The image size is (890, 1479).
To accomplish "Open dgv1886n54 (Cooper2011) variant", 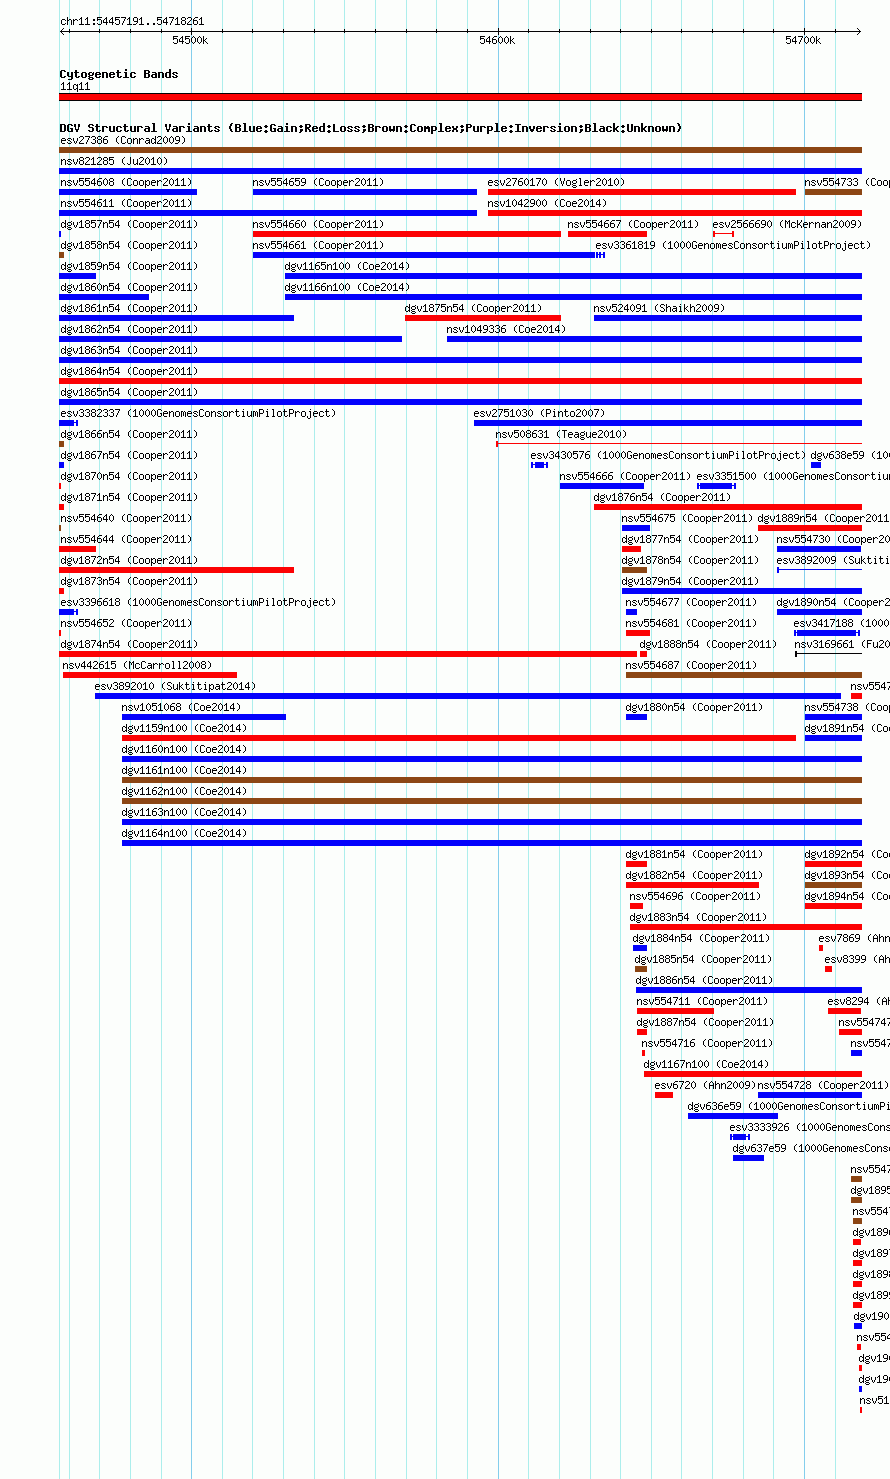I will [704, 980].
